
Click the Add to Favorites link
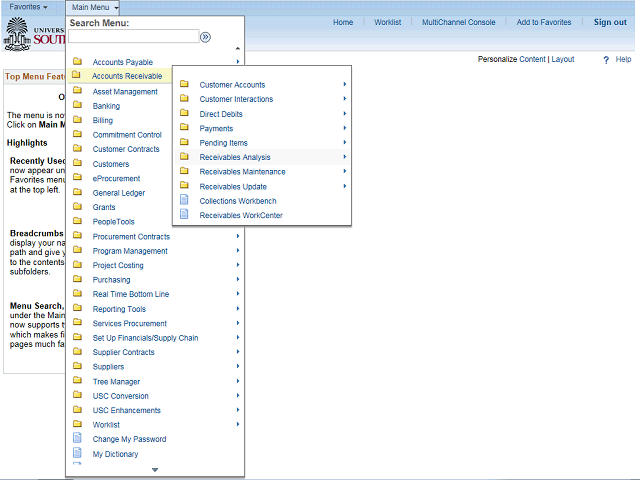[x=544, y=22]
